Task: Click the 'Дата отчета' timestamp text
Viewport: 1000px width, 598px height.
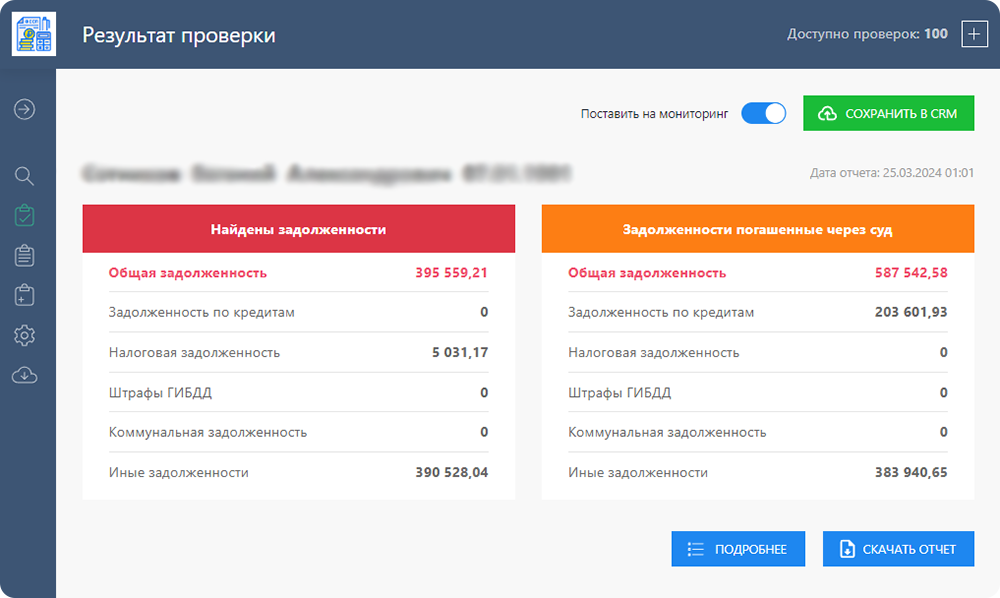Action: [892, 173]
